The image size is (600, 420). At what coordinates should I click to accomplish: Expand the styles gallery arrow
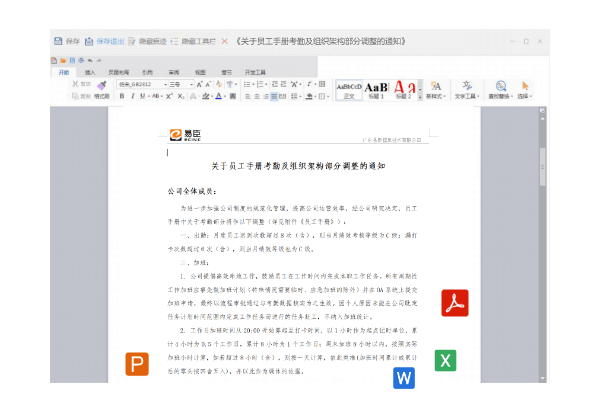coord(419,96)
